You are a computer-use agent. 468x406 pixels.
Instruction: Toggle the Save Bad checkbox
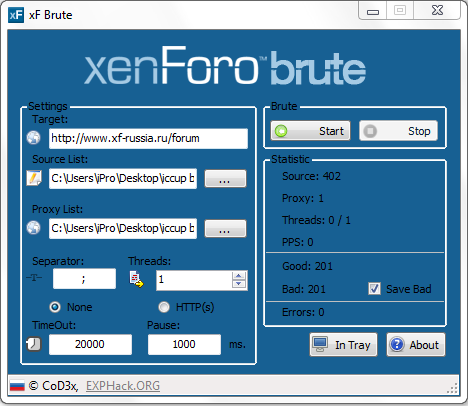point(374,289)
